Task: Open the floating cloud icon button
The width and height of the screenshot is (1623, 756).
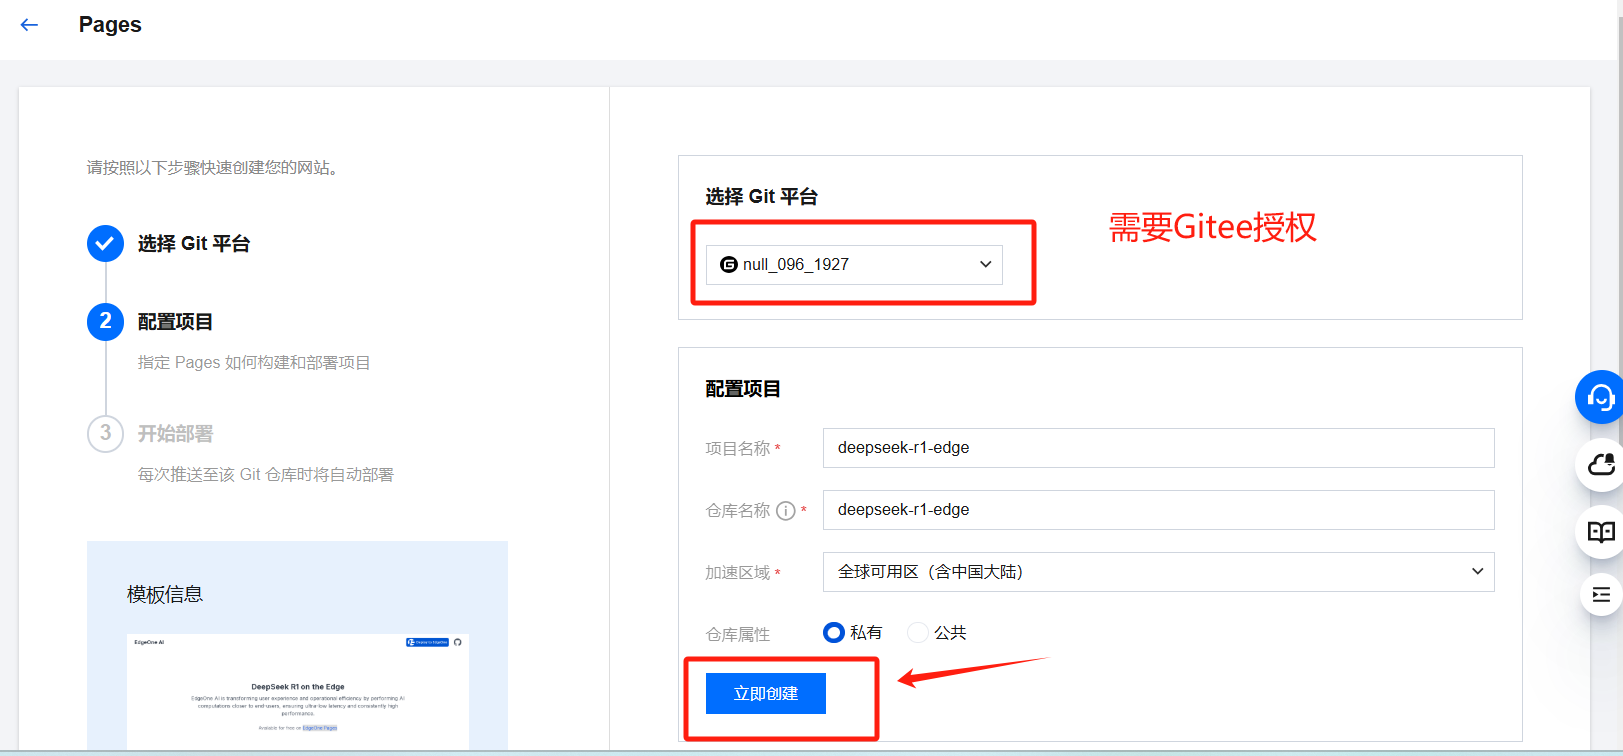Action: [x=1600, y=464]
